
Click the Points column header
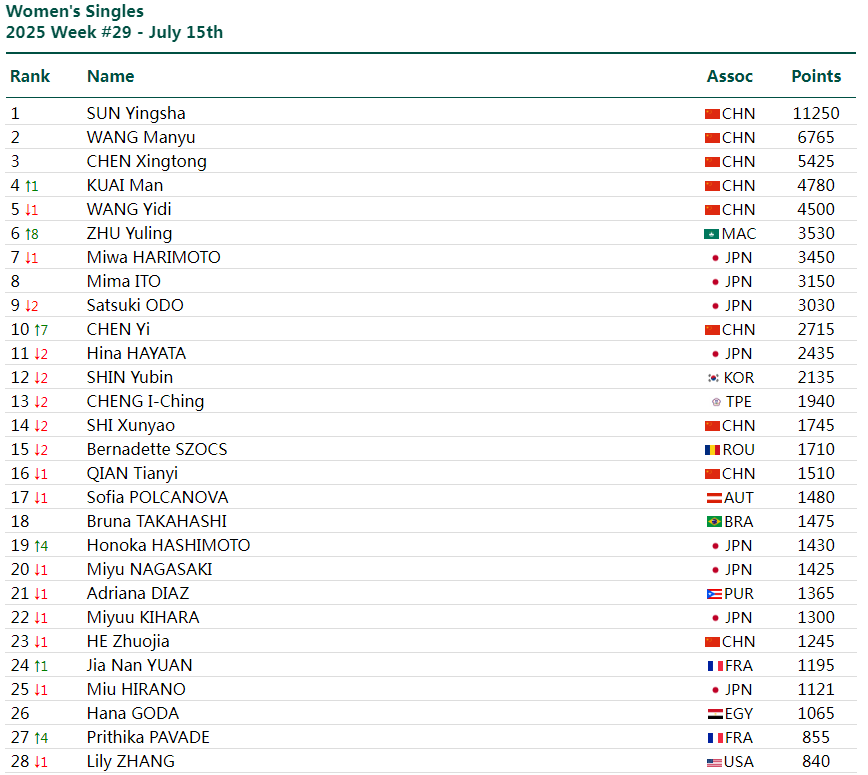(816, 76)
